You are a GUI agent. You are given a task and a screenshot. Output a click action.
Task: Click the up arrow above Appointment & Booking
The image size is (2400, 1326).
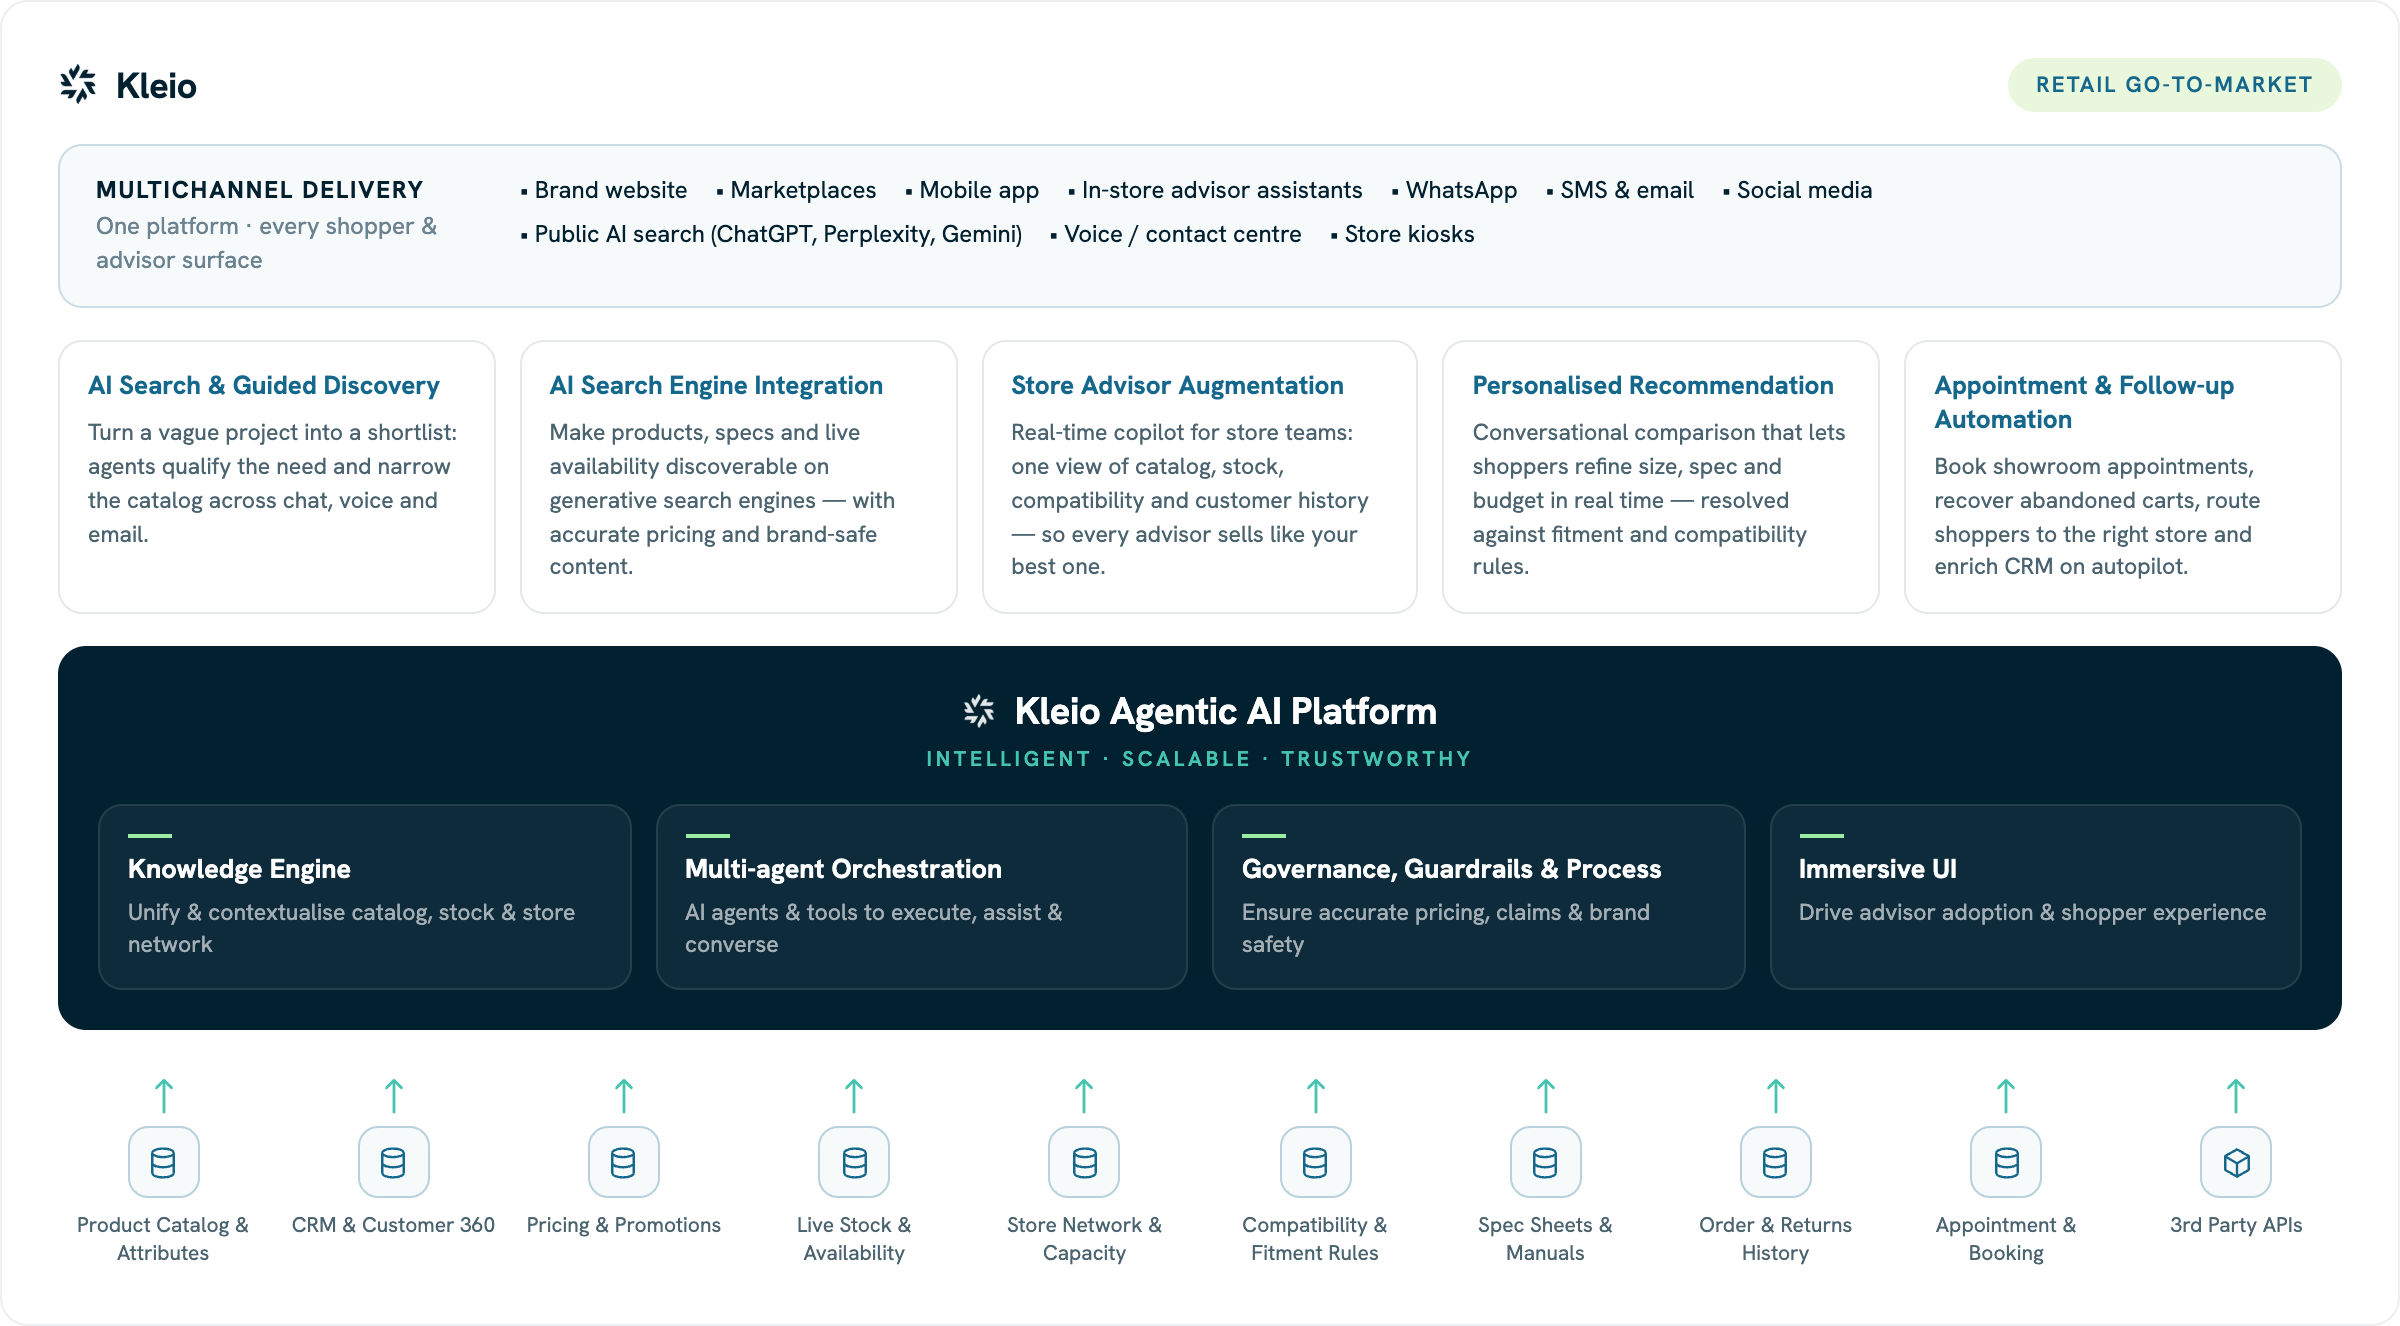[2006, 1096]
